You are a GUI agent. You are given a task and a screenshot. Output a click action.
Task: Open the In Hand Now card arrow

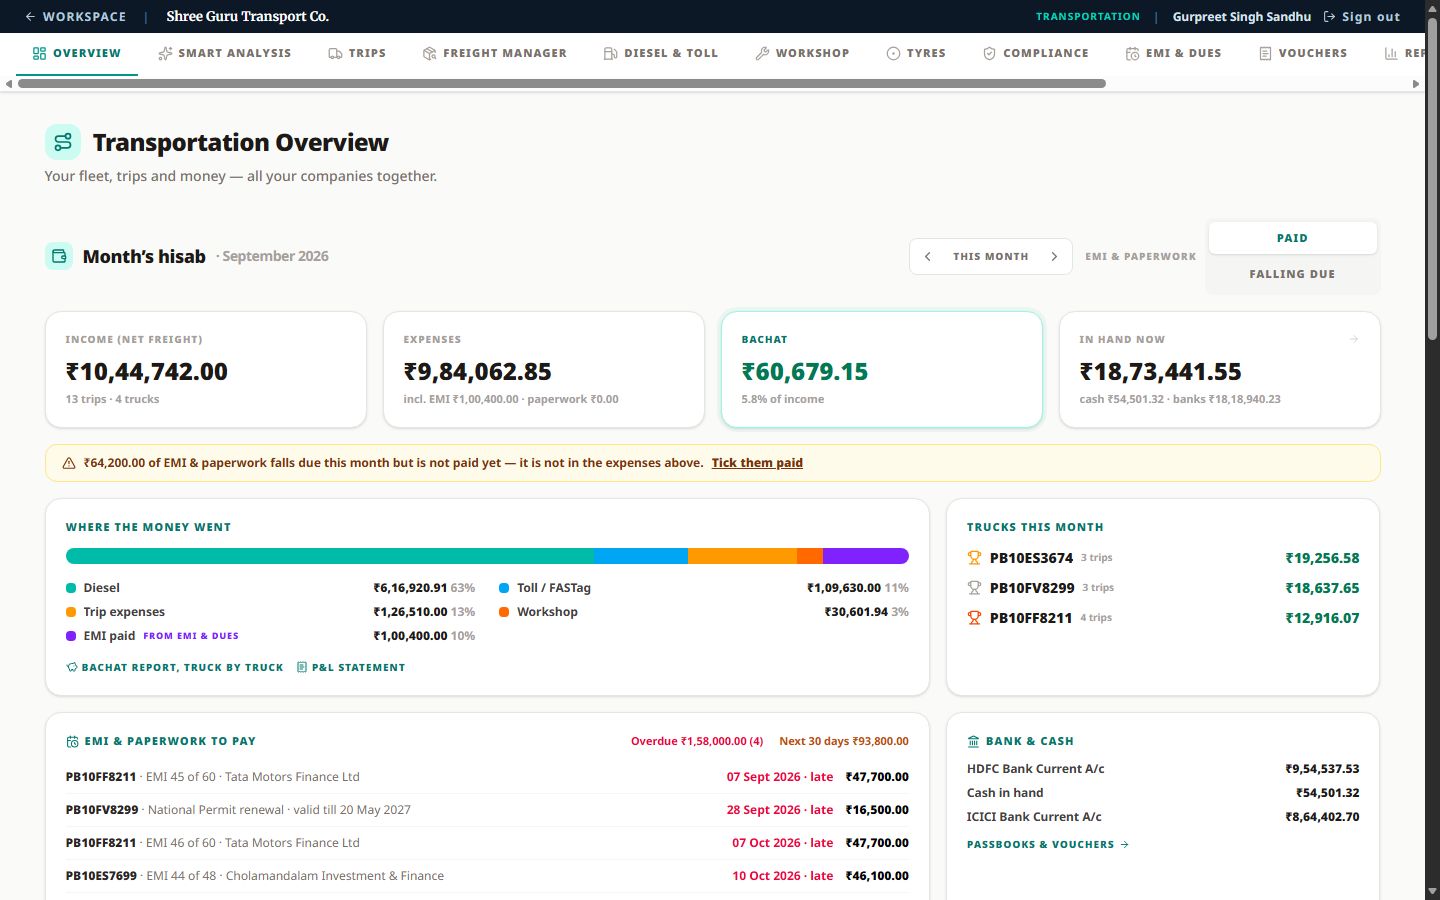[x=1354, y=339]
